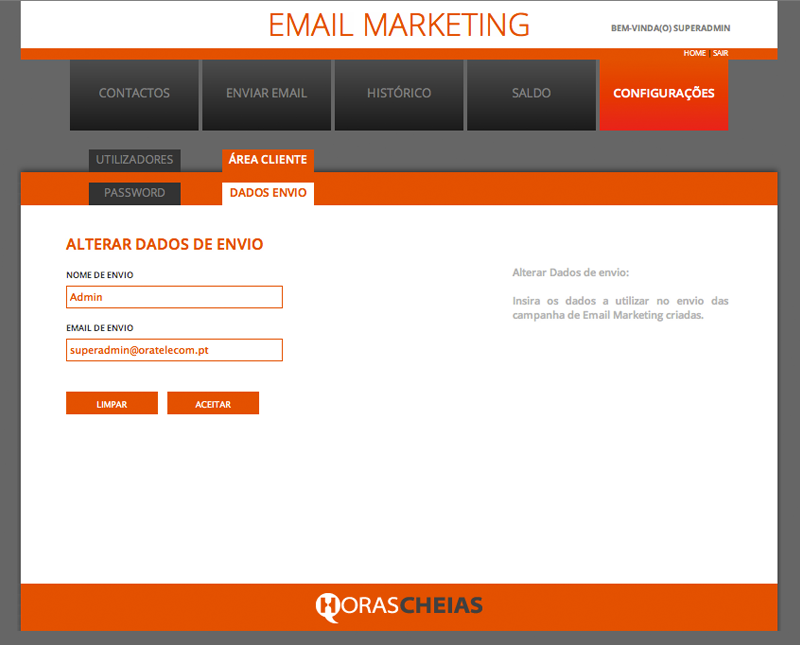Open the Histórico section
The image size is (800, 645).
coord(399,95)
